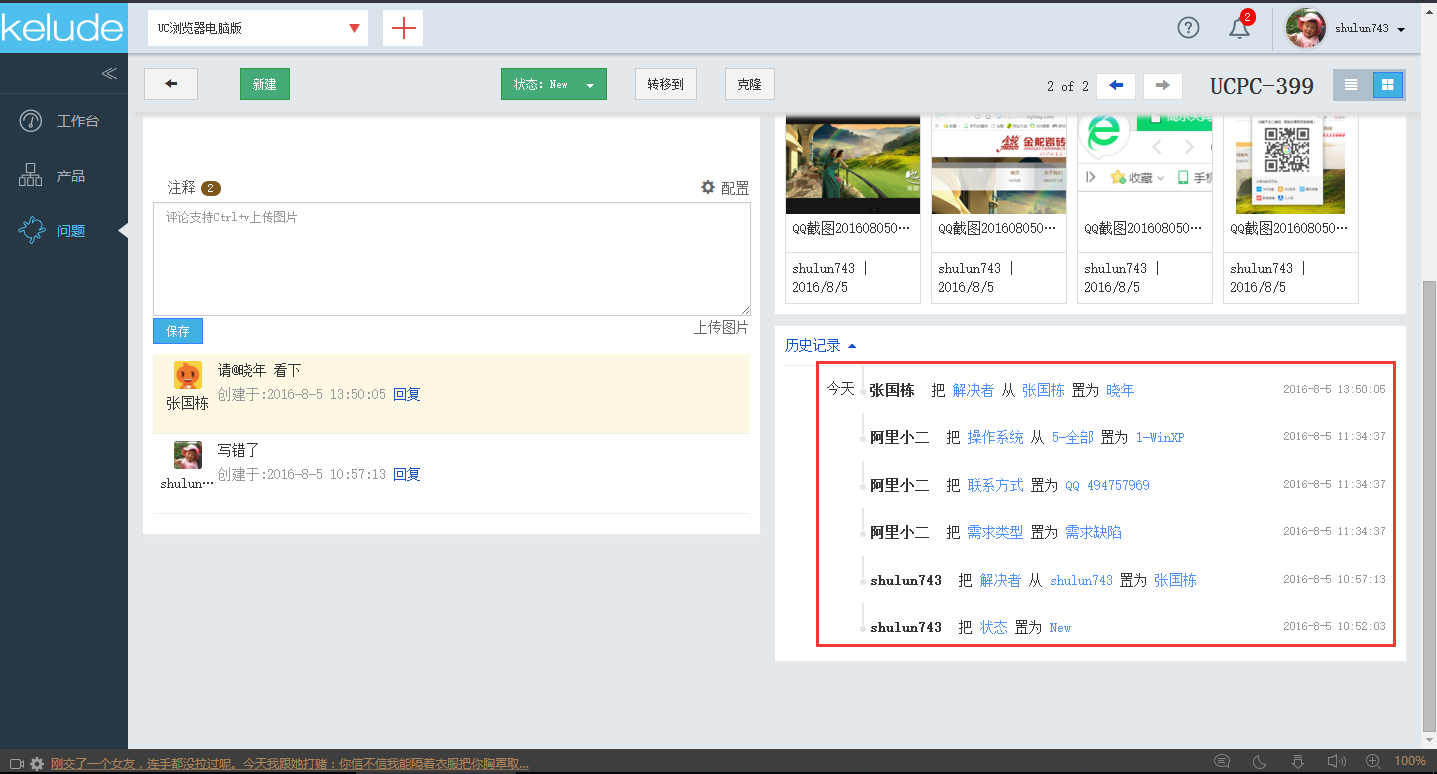Go to the previous issue with the blue arrow
The height and width of the screenshot is (774, 1437).
[x=1116, y=86]
